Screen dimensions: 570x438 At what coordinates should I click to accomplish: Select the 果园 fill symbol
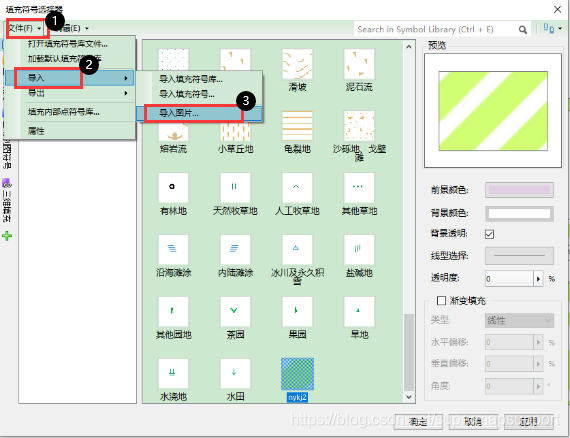[297, 318]
